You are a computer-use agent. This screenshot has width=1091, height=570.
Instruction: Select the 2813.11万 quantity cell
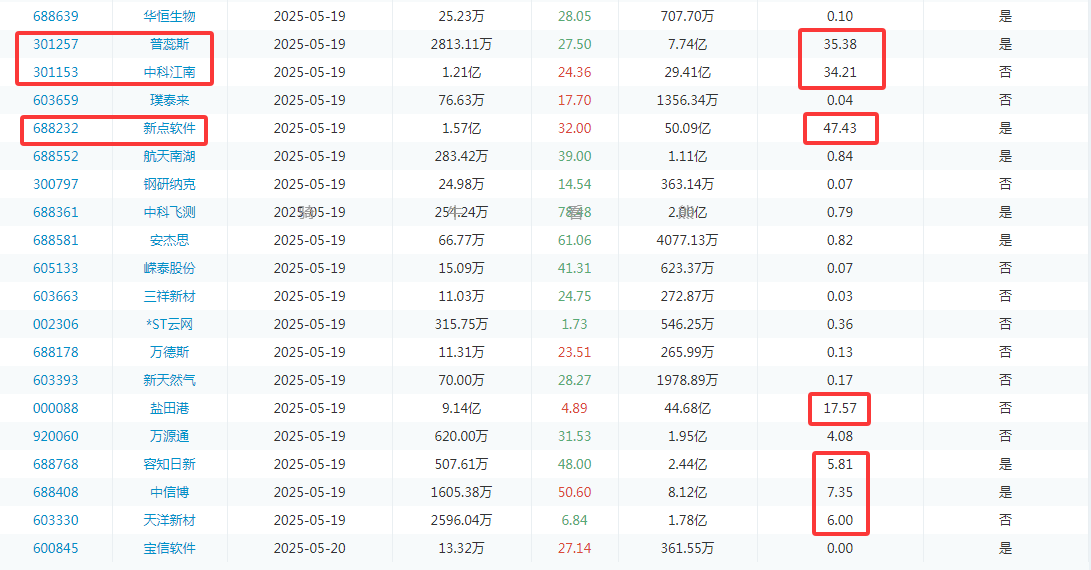point(461,44)
